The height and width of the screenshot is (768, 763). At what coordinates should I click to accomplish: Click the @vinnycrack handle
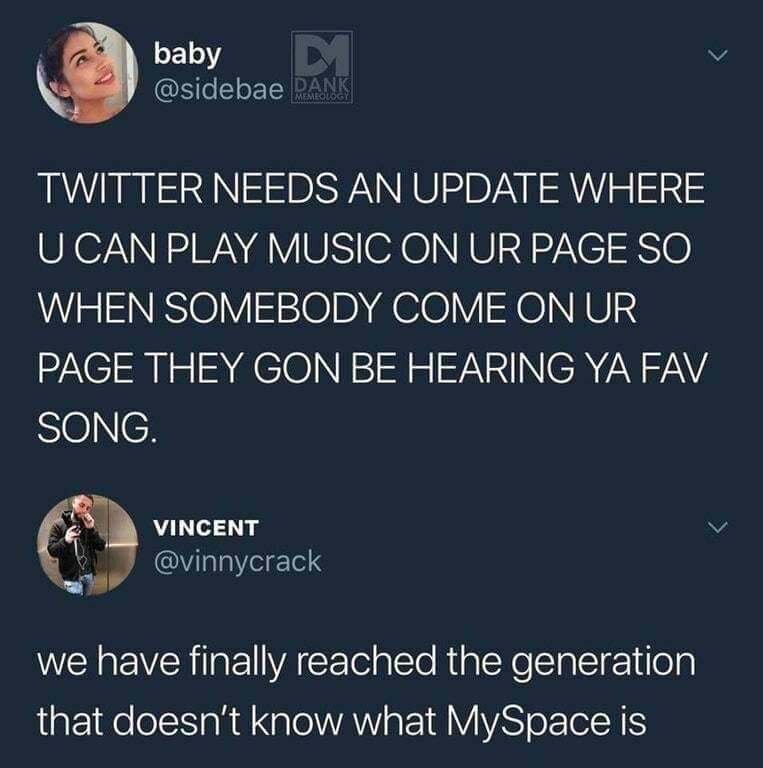tap(238, 561)
